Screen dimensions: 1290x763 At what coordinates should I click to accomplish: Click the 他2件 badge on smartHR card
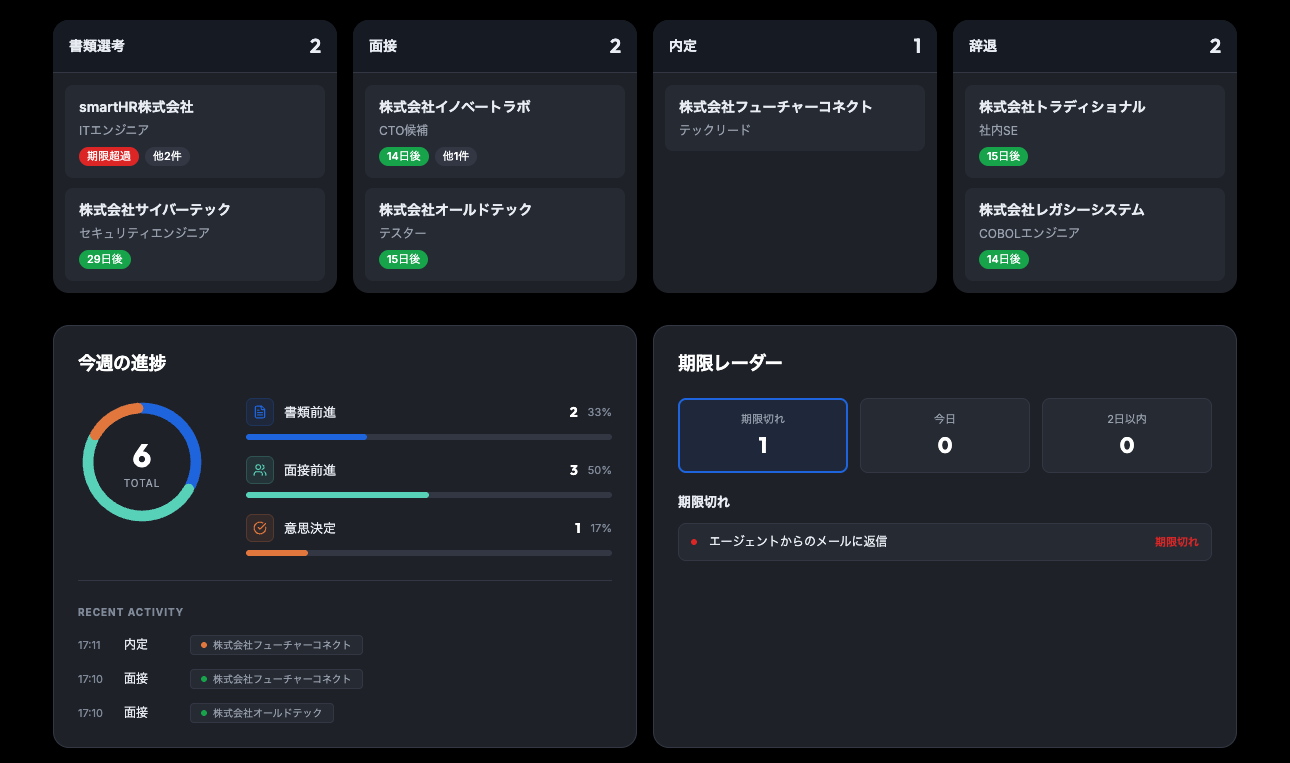167,156
